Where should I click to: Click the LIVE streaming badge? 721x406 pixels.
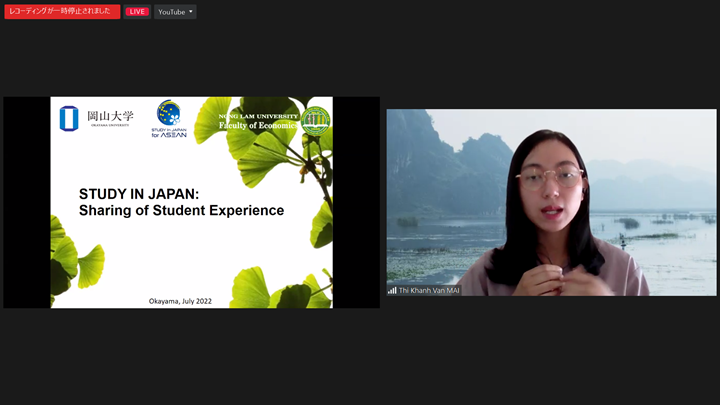point(137,12)
